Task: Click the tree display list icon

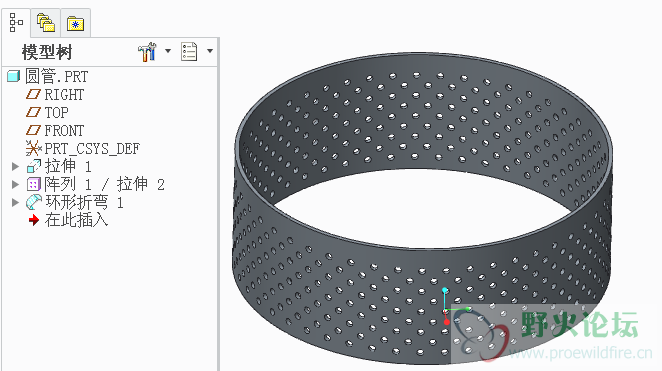Action: click(189, 51)
